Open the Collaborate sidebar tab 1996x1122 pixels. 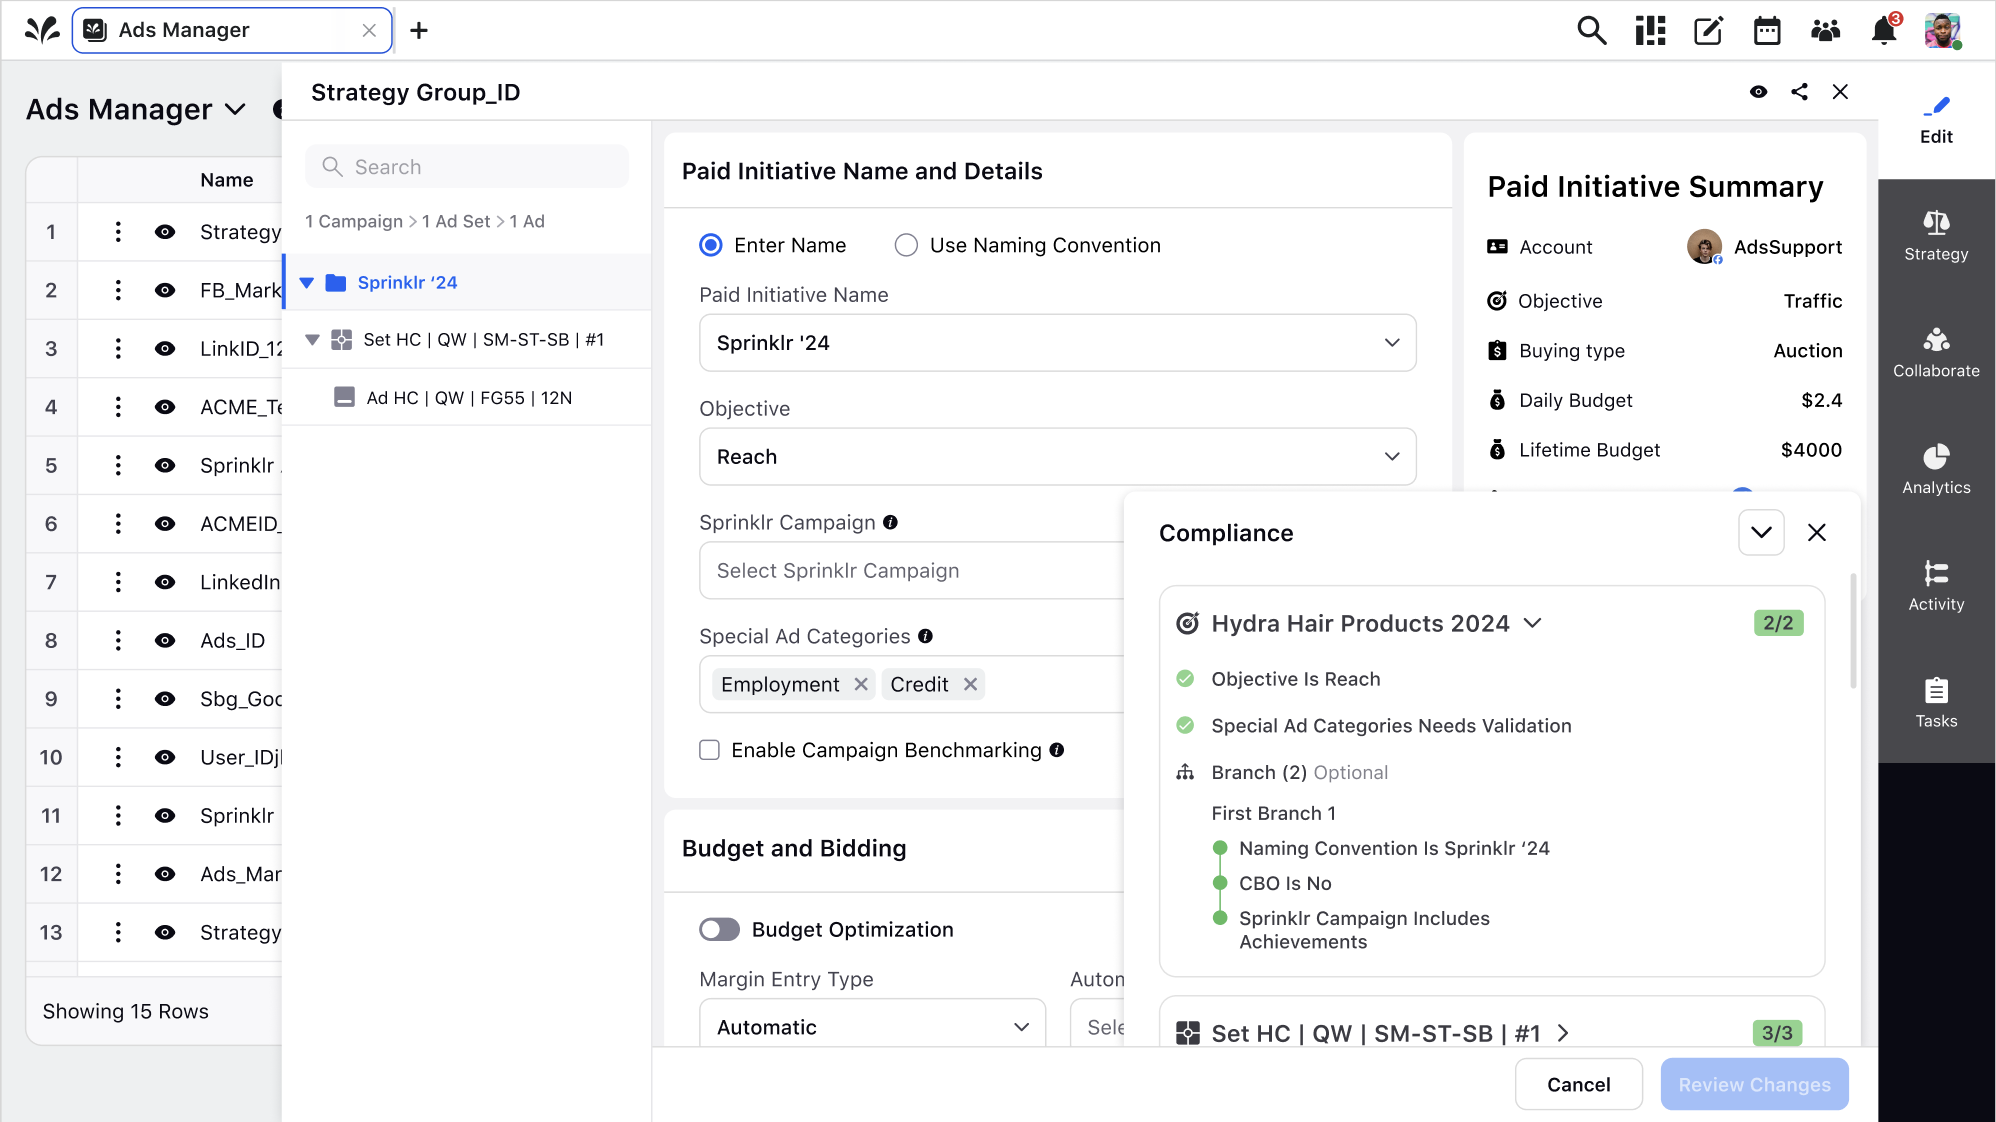(1936, 354)
